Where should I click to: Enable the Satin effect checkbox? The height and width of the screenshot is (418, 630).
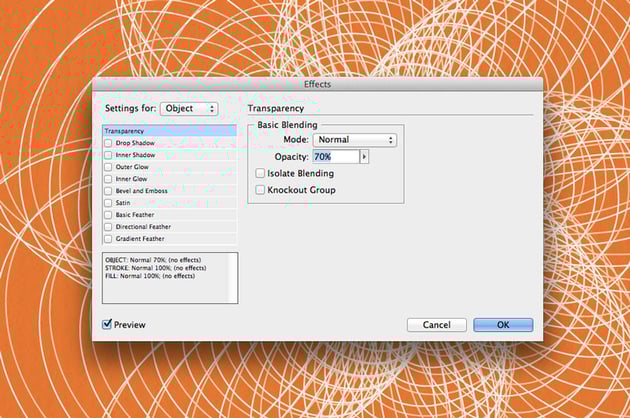tap(108, 203)
